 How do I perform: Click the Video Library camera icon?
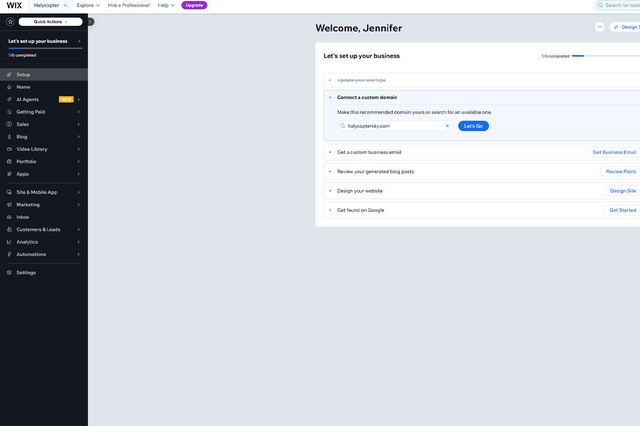9,149
